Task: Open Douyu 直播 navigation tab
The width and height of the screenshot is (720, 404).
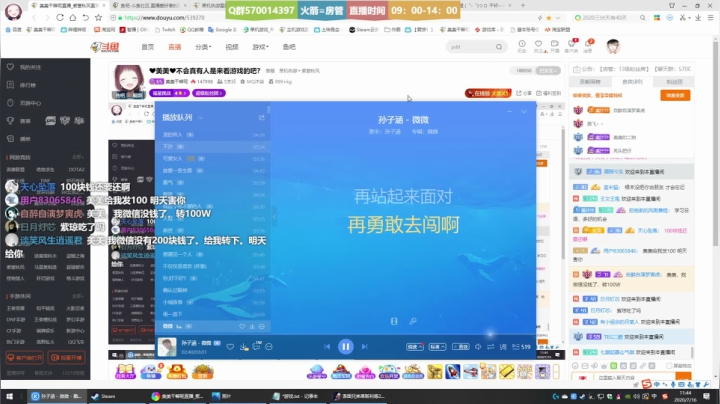Action: pyautogui.click(x=174, y=47)
